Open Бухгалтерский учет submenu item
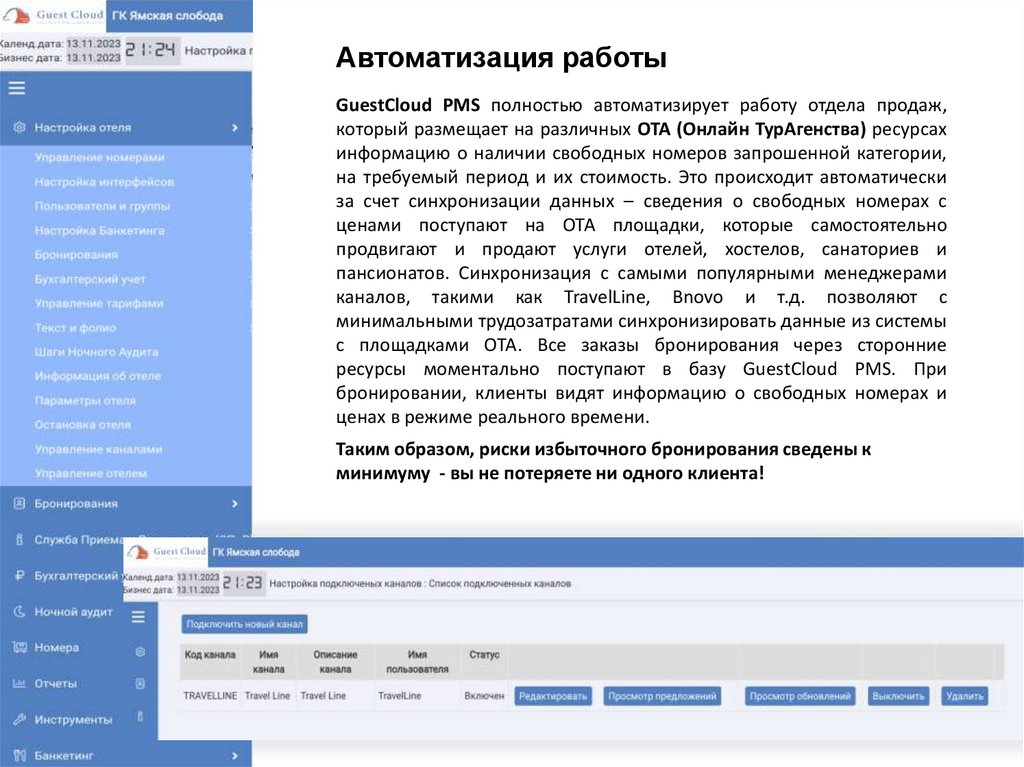The image size is (1024, 767). tap(90, 279)
